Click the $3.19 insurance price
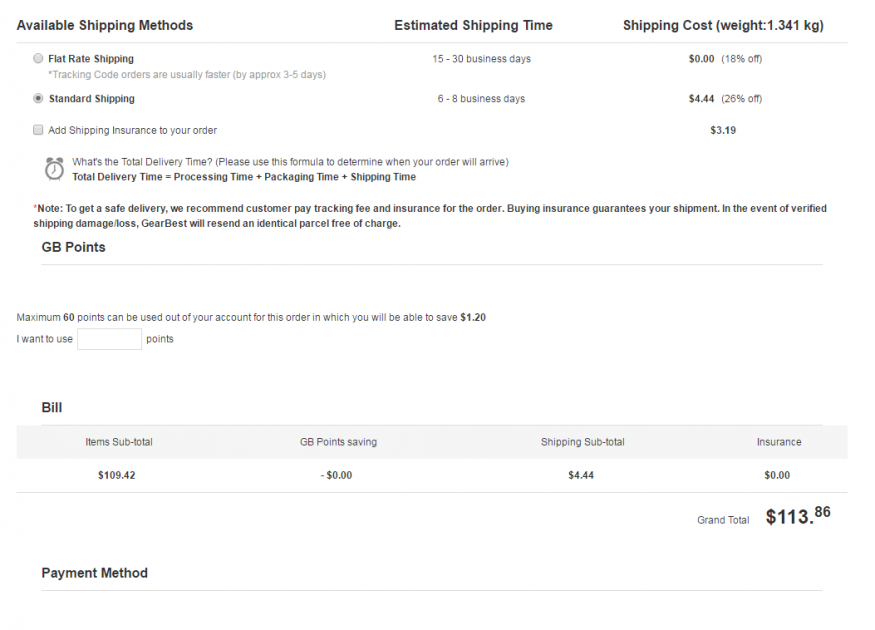The width and height of the screenshot is (875, 630). 723,130
